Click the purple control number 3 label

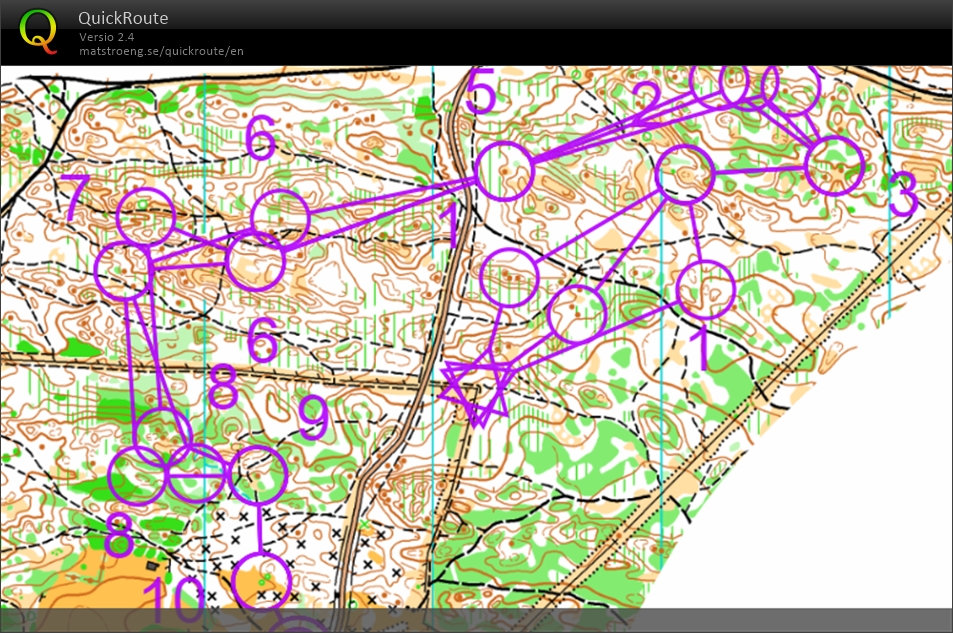(903, 197)
